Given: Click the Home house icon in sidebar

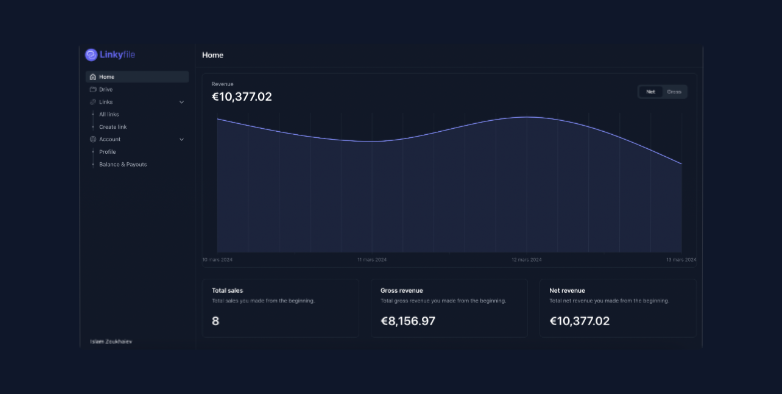Looking at the screenshot, I should [x=93, y=77].
